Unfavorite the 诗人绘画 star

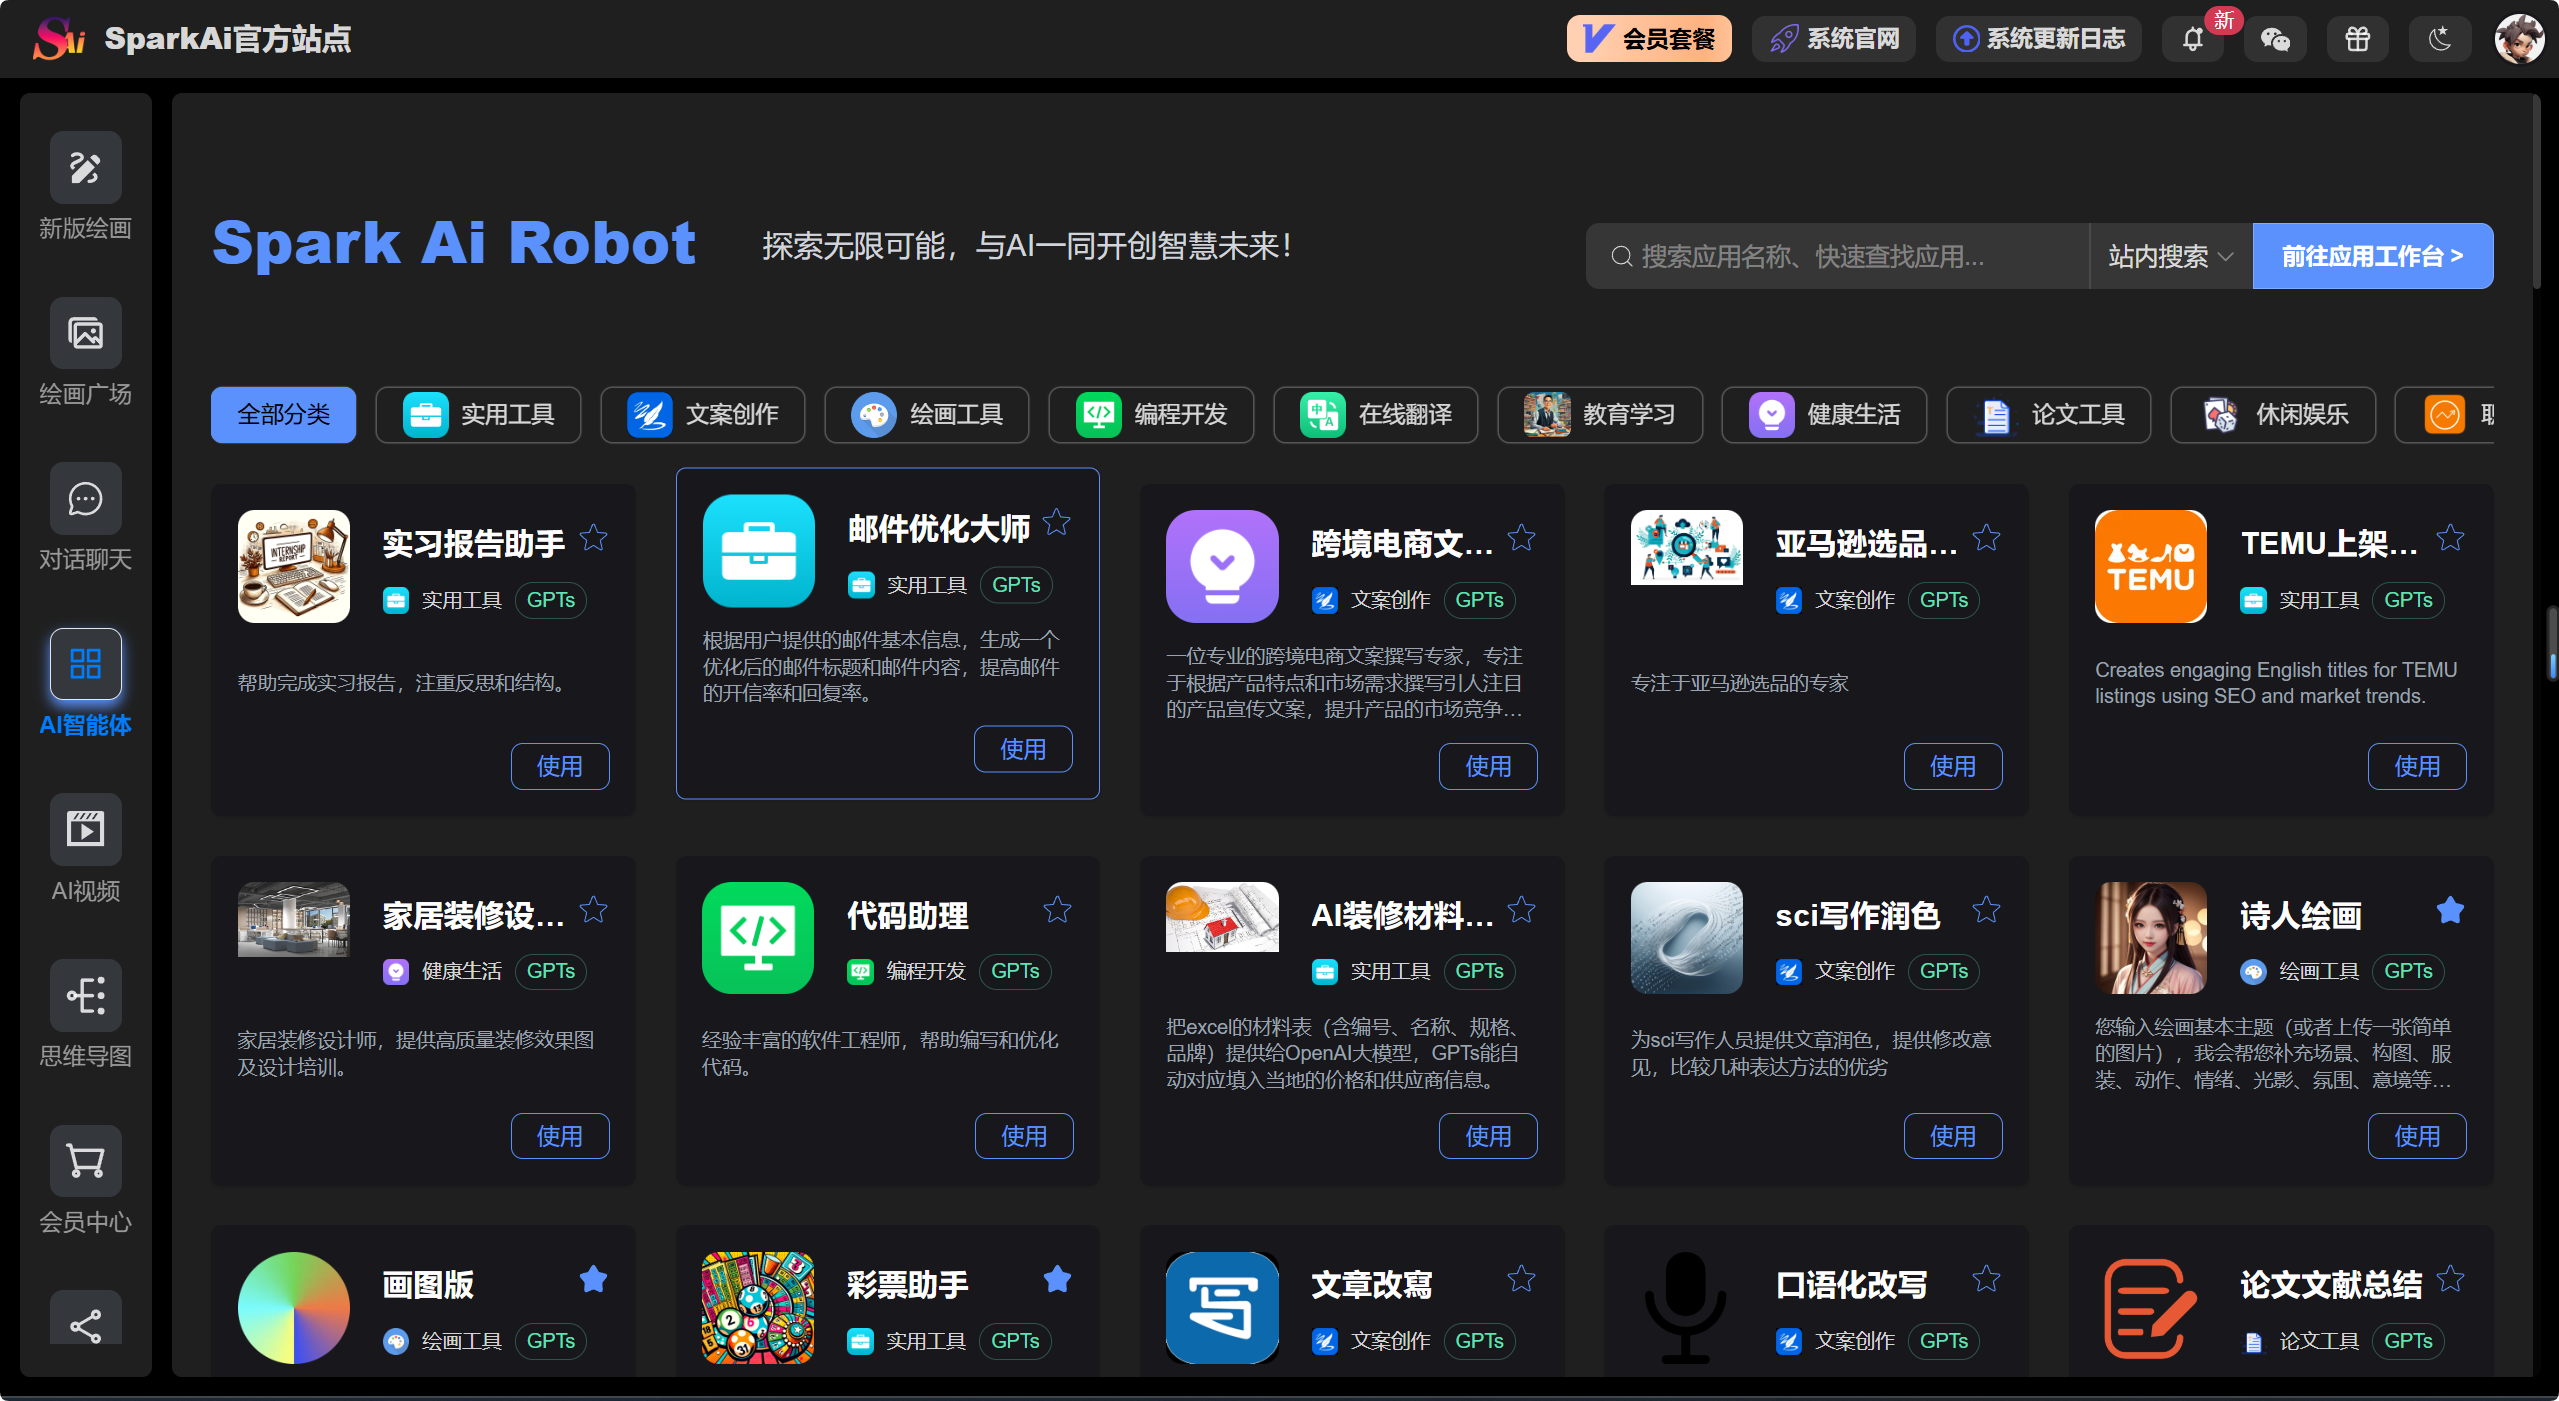2450,910
